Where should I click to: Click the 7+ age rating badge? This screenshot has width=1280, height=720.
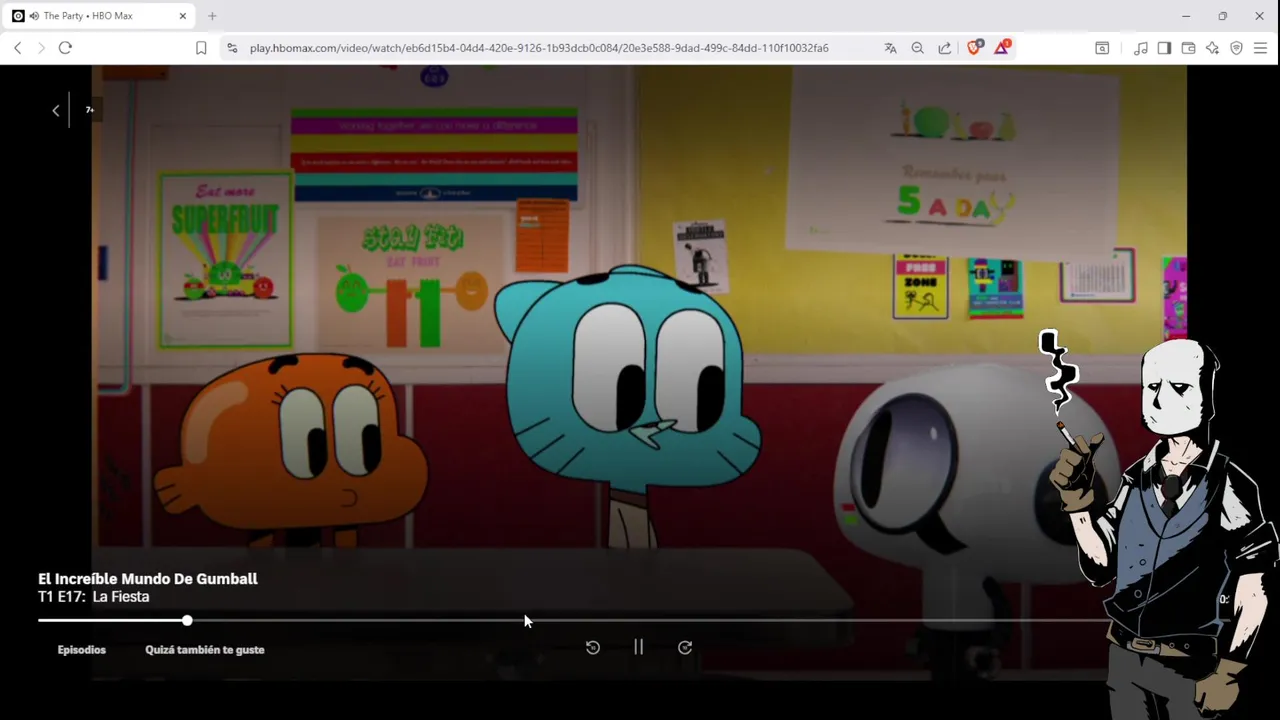tap(89, 110)
